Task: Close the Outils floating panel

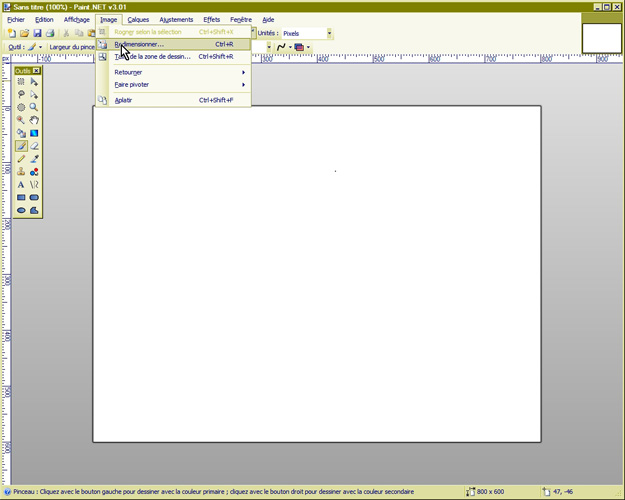Action: point(37,71)
